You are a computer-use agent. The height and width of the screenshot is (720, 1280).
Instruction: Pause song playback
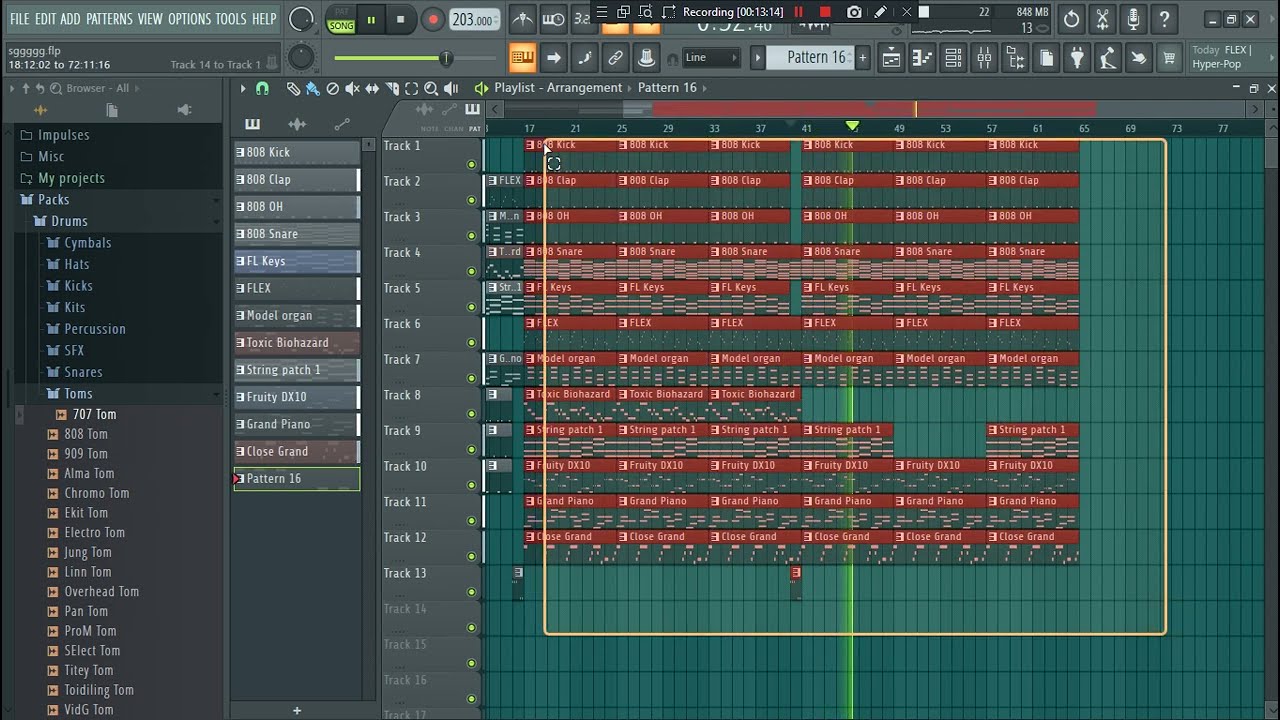371,19
